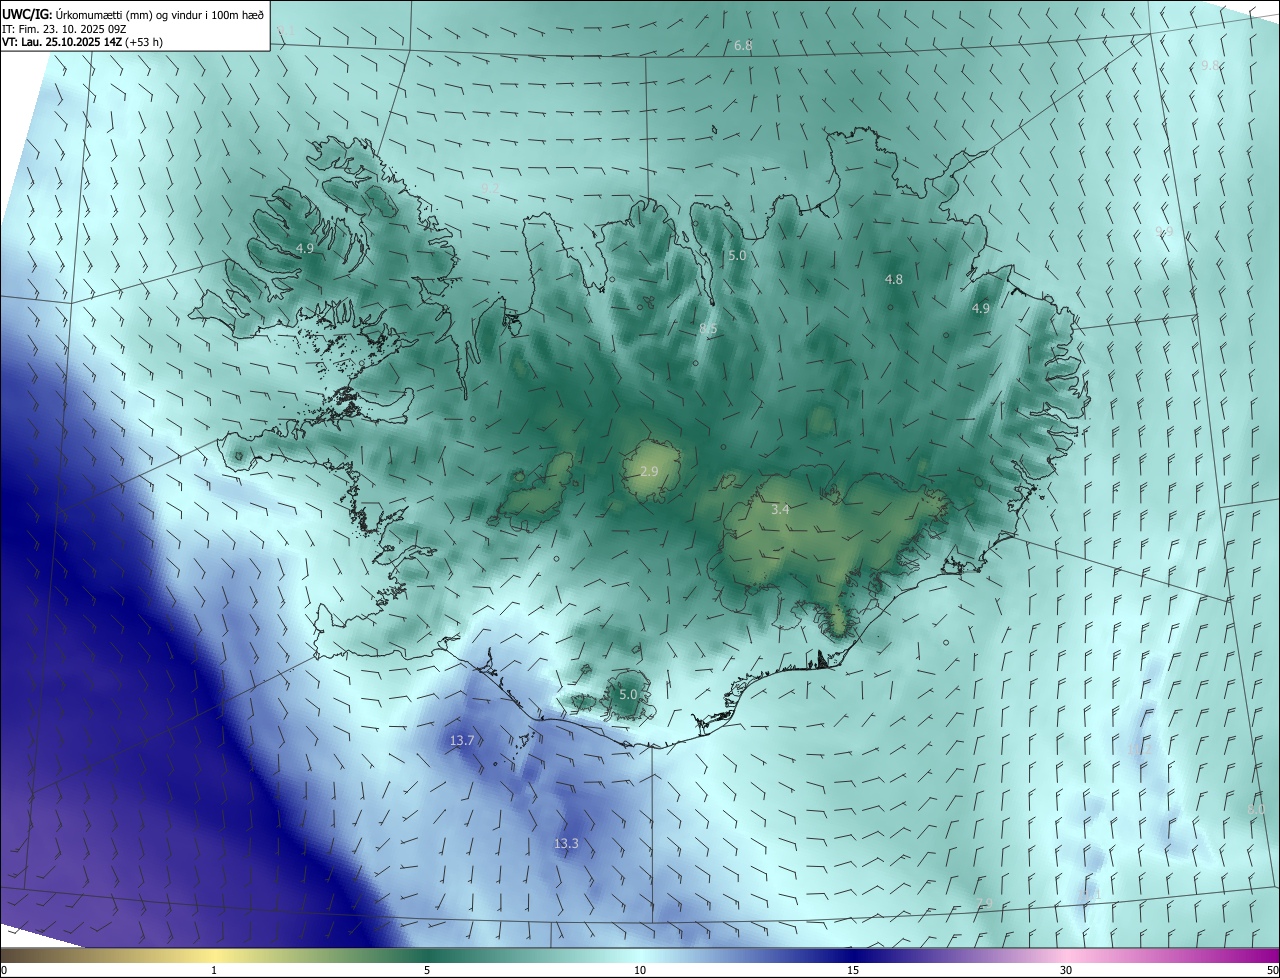Viewport: 1280px width, 978px height.
Task: Click the color scale tick label '10'
Action: coord(640,970)
